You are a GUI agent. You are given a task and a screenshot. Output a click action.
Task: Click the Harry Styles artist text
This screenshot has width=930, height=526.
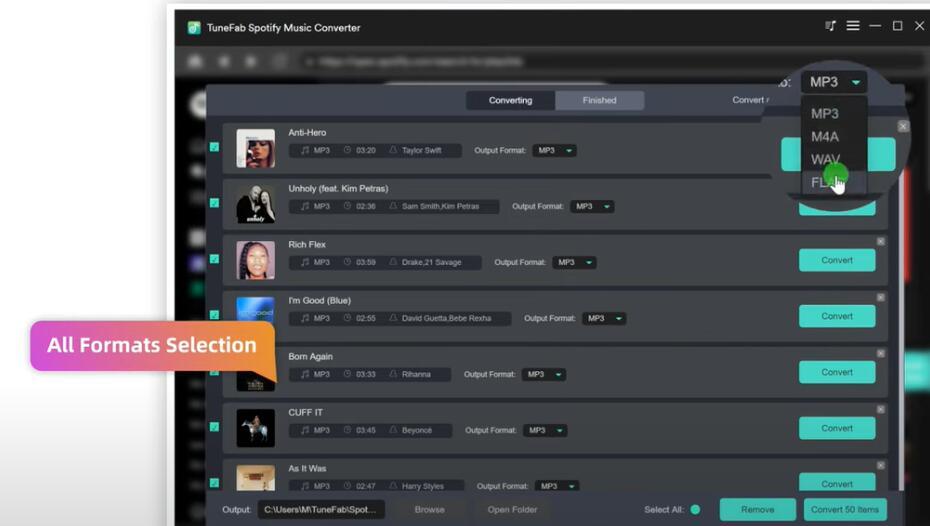click(422, 486)
